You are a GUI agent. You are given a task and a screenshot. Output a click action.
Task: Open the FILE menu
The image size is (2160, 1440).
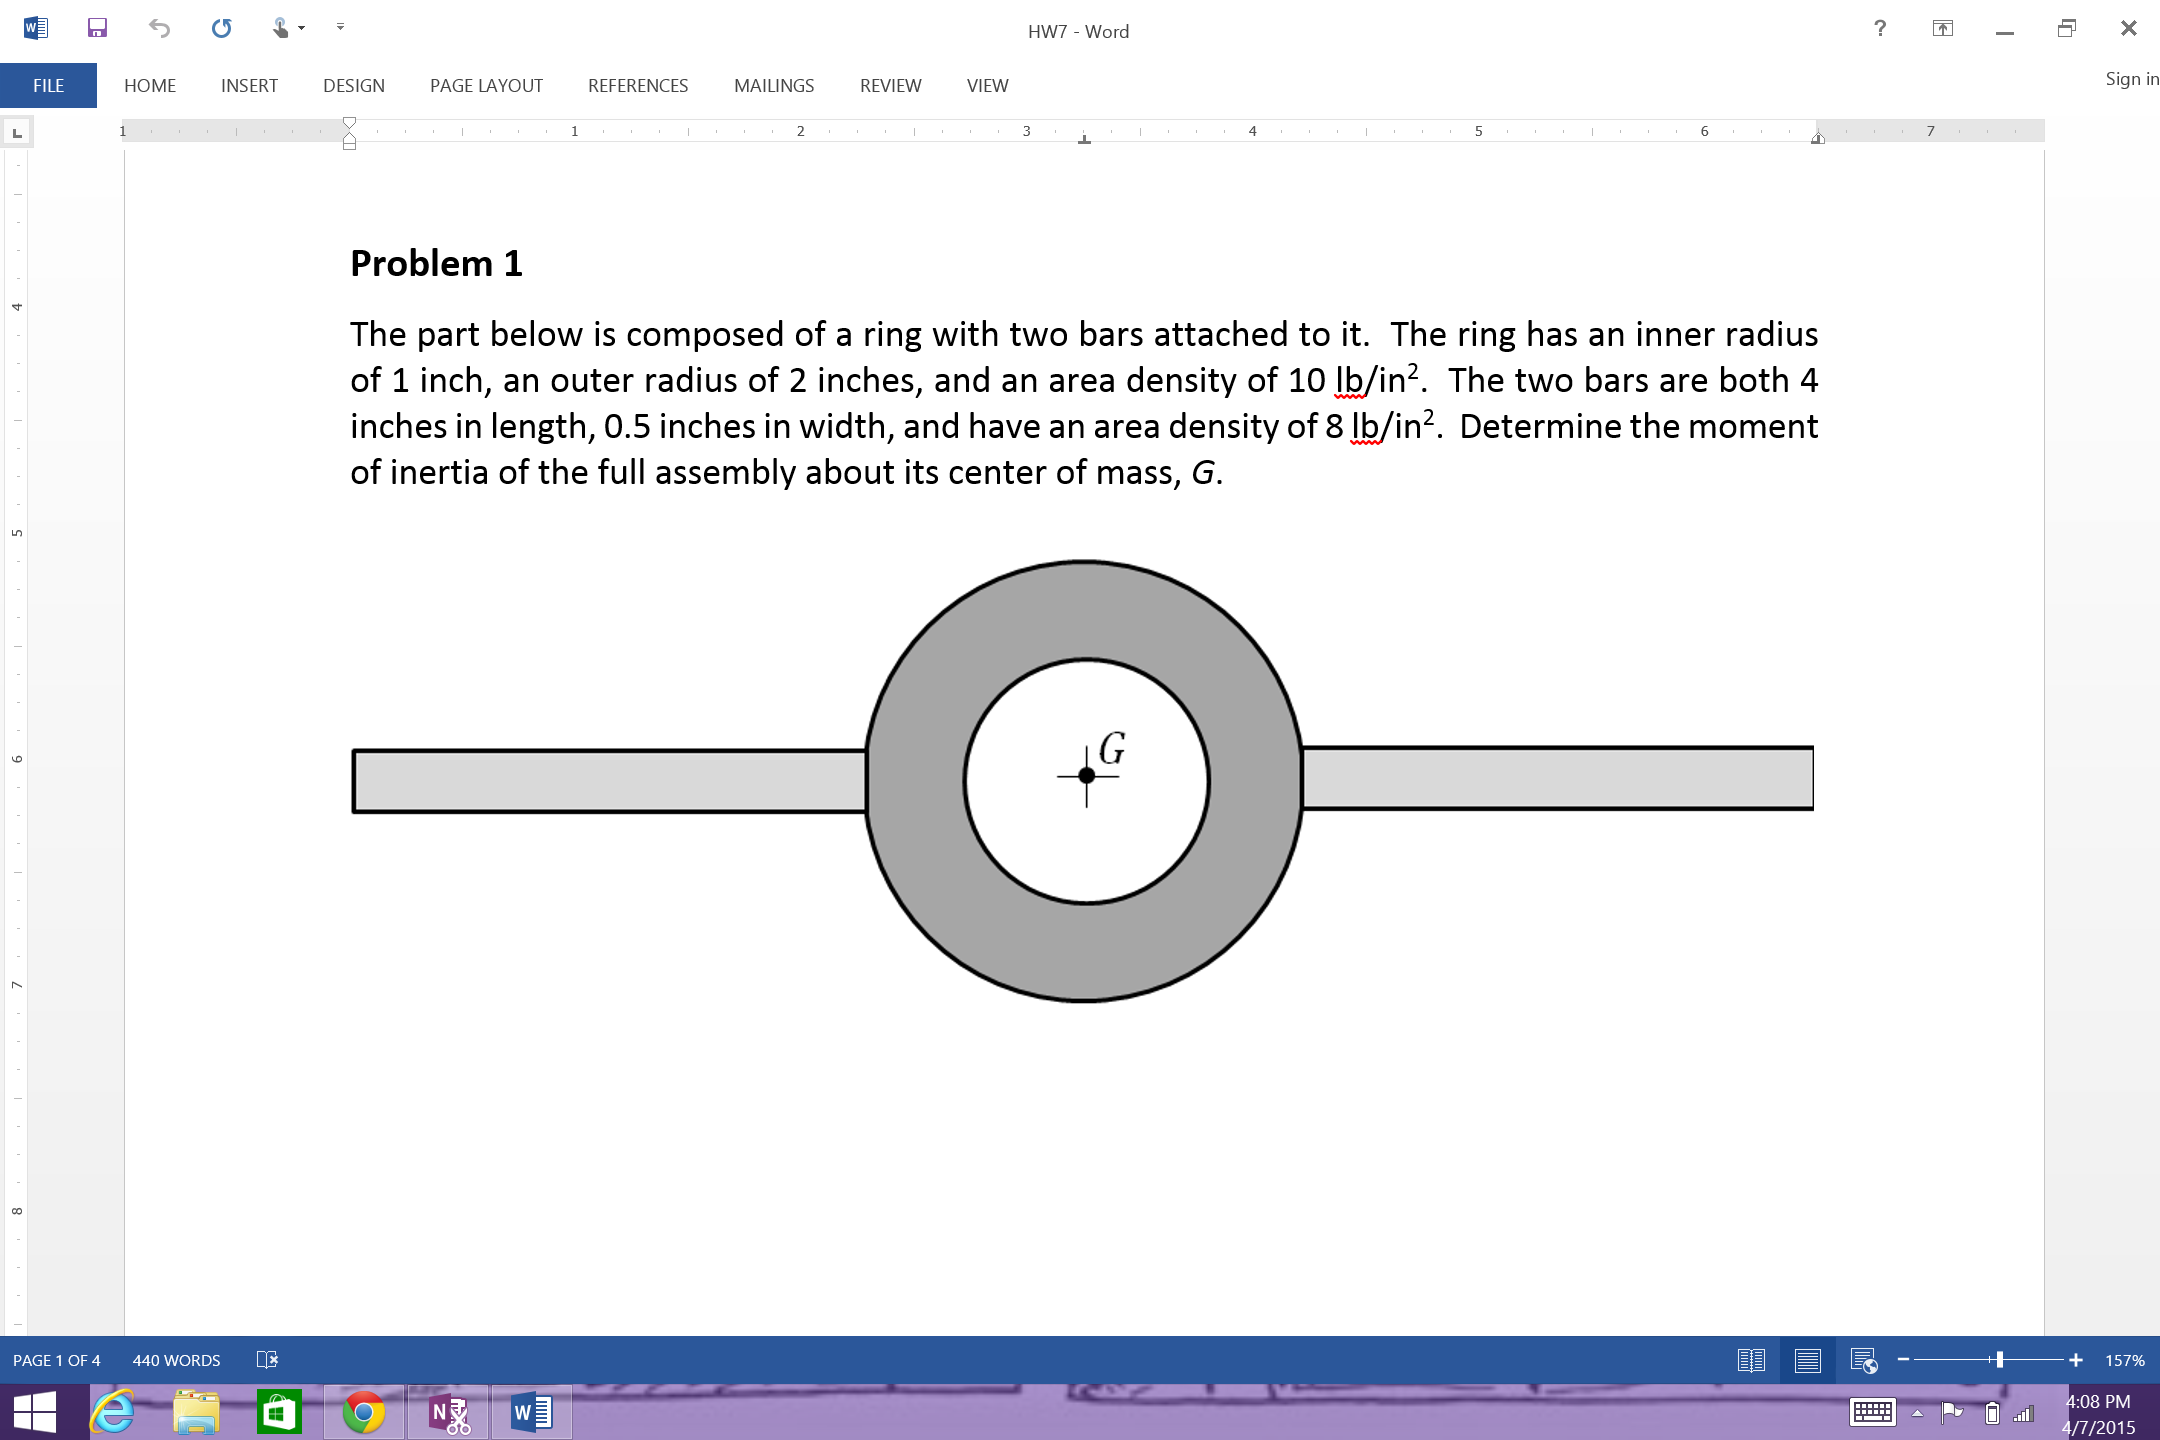click(x=47, y=85)
